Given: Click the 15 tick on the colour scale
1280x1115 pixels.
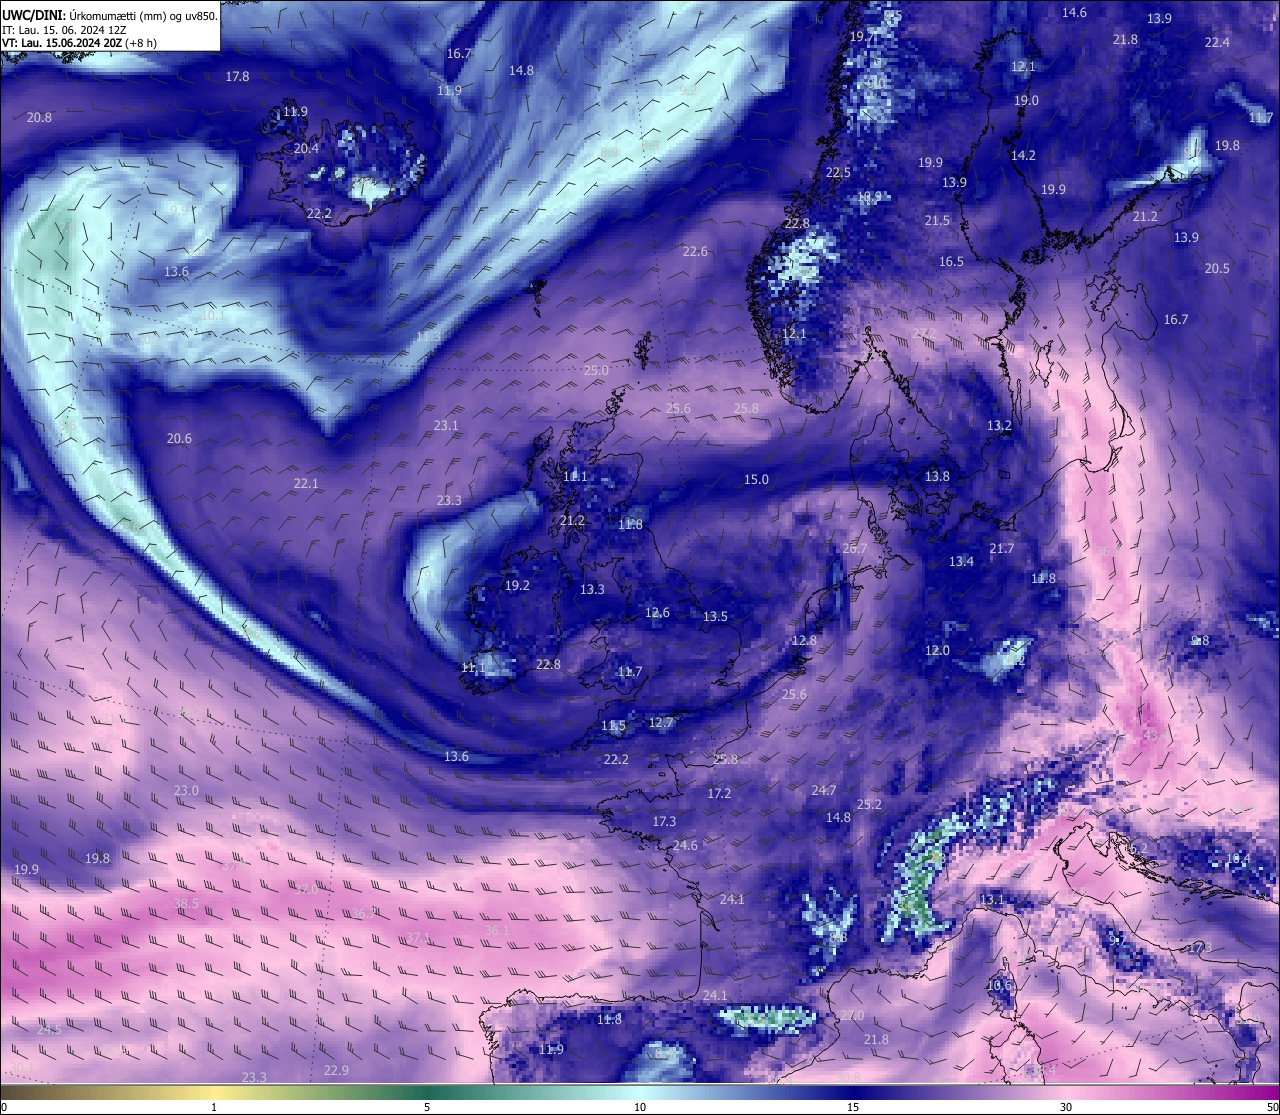Looking at the screenshot, I should pos(853,1107).
